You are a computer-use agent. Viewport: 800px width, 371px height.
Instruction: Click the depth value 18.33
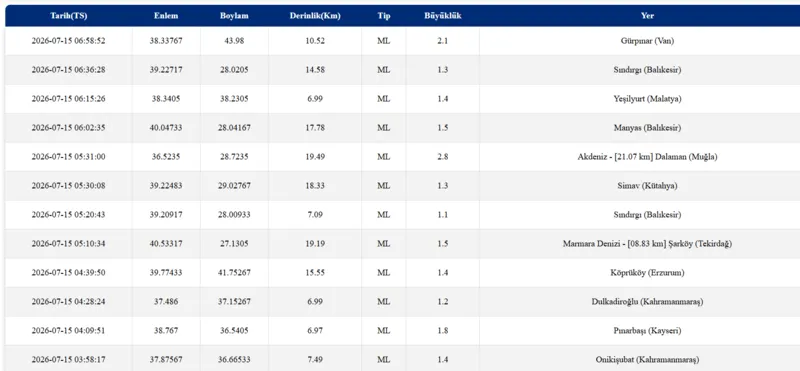(x=315, y=186)
